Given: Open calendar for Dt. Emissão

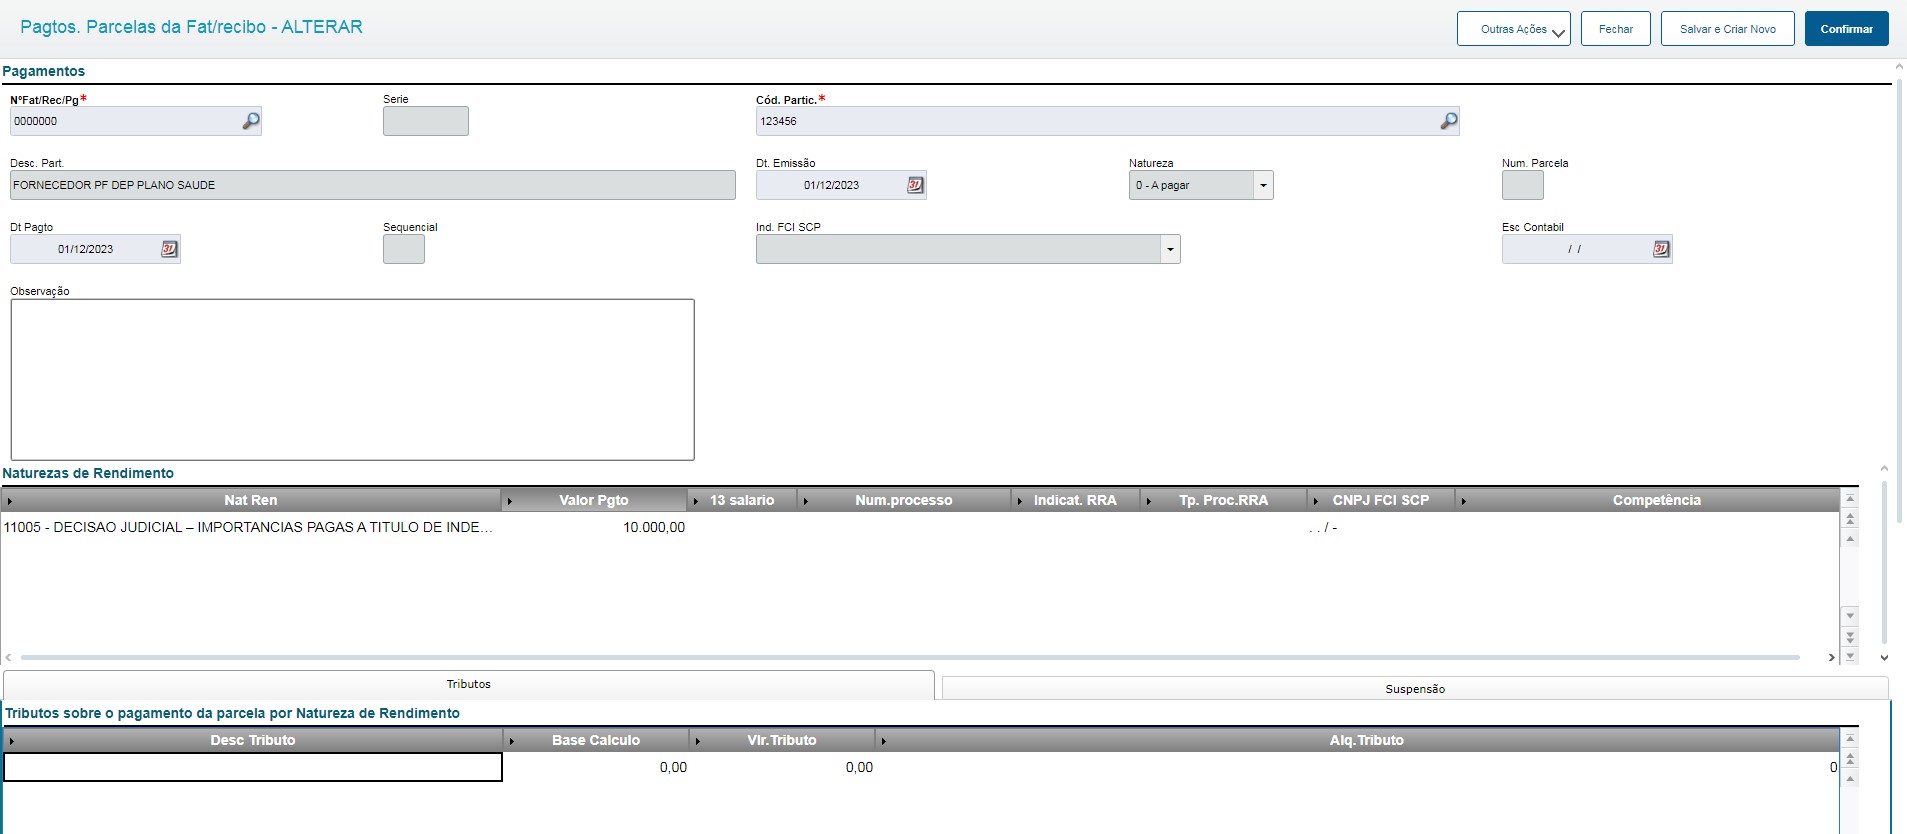Looking at the screenshot, I should click(915, 185).
